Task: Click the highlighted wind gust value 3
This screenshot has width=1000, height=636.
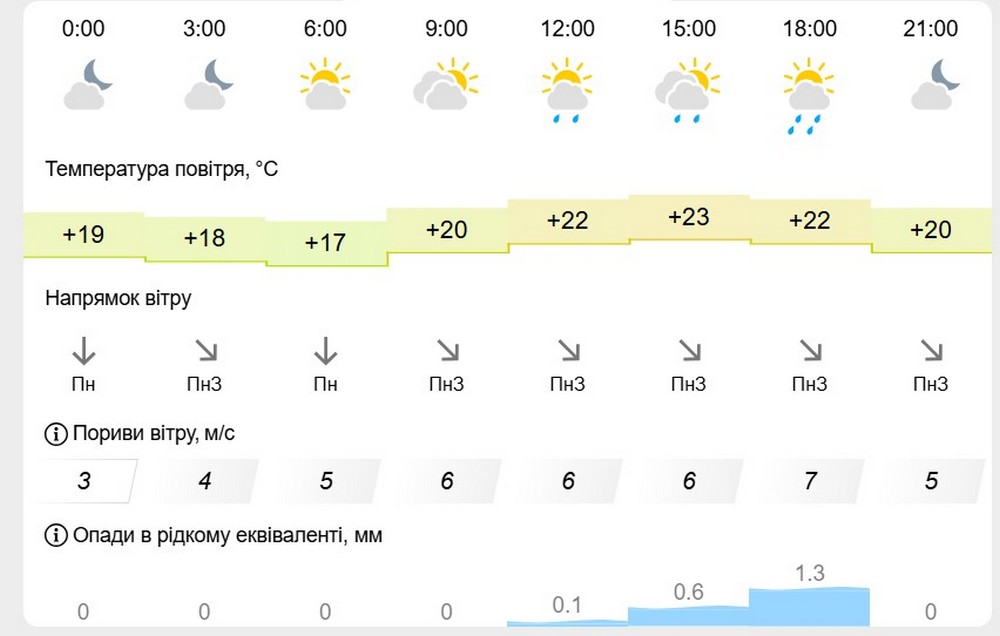Action: 84,480
